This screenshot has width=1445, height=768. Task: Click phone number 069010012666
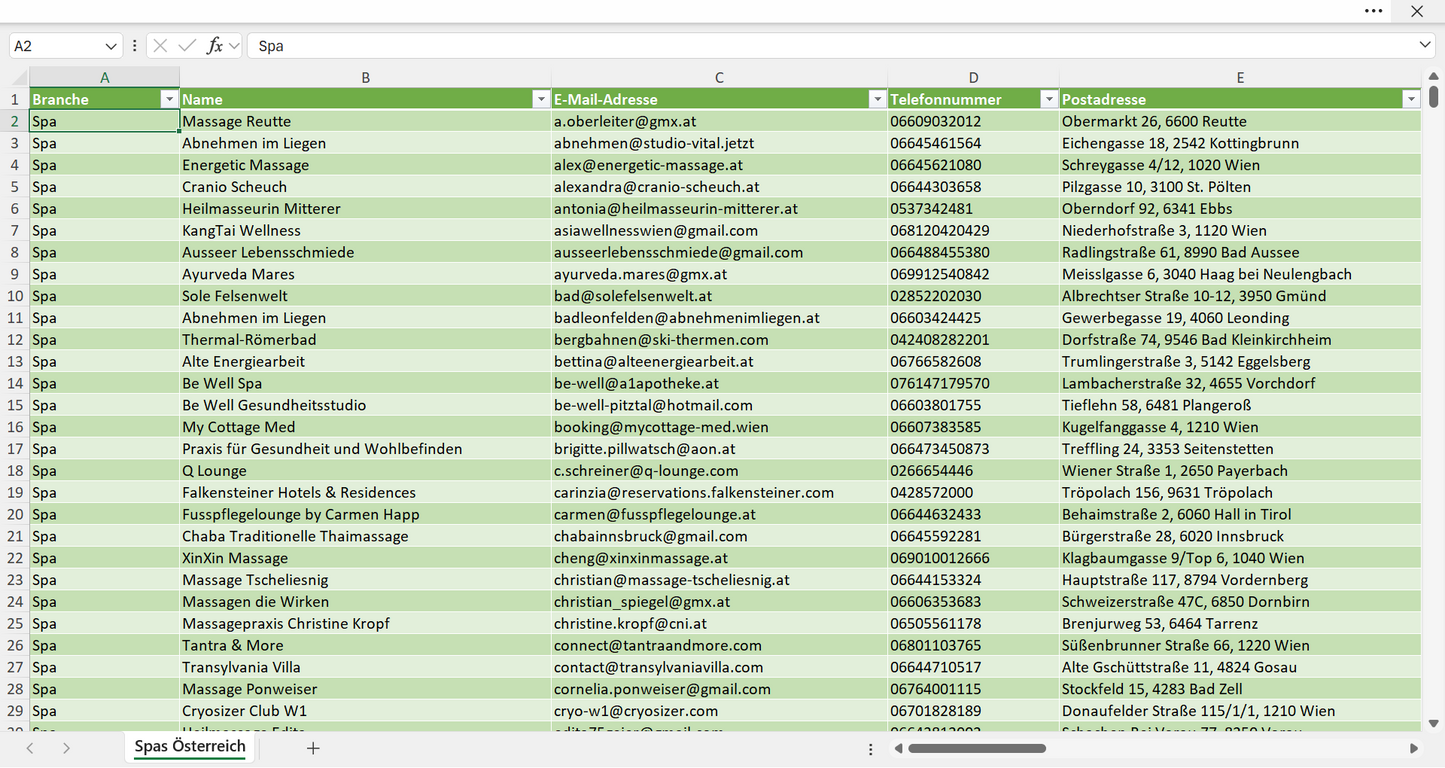pos(973,558)
